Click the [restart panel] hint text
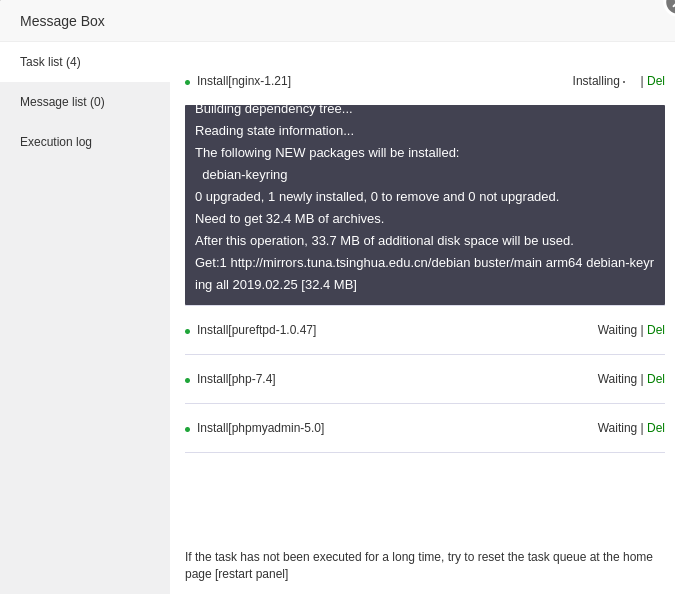Viewport: 675px width, 594px height. click(251, 574)
